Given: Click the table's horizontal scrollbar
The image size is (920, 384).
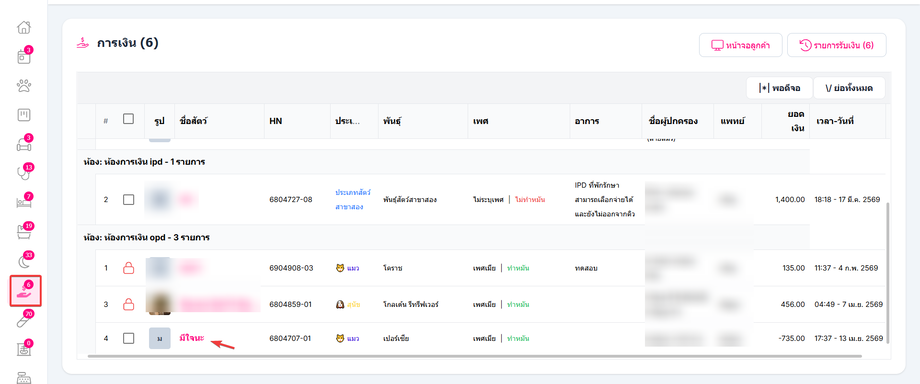Looking at the screenshot, I should point(474,356).
